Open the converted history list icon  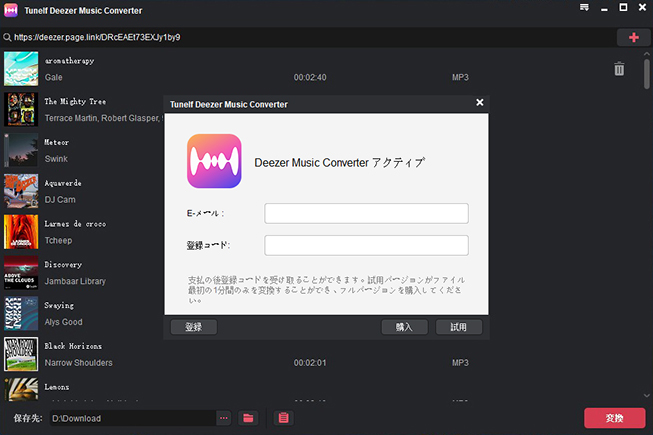[284, 418]
